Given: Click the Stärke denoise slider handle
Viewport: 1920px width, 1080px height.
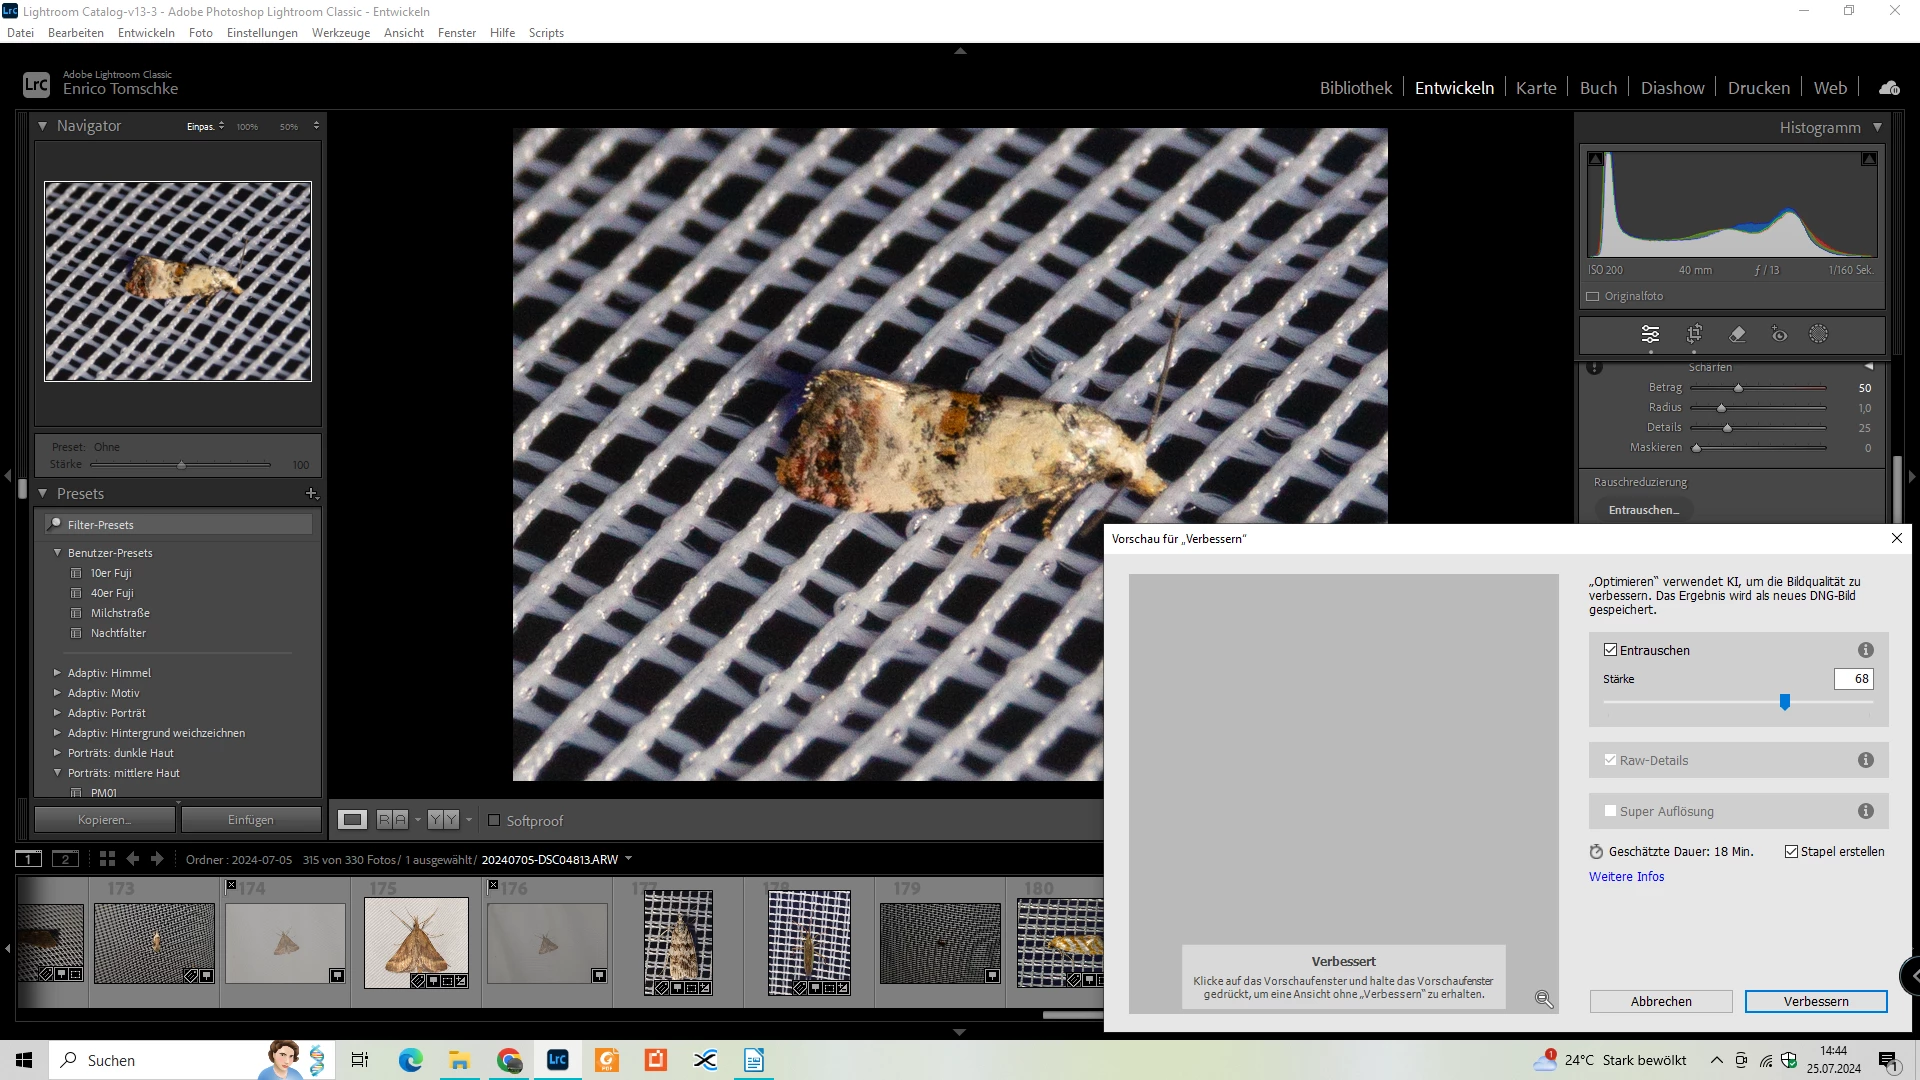Looking at the screenshot, I should [x=1784, y=703].
